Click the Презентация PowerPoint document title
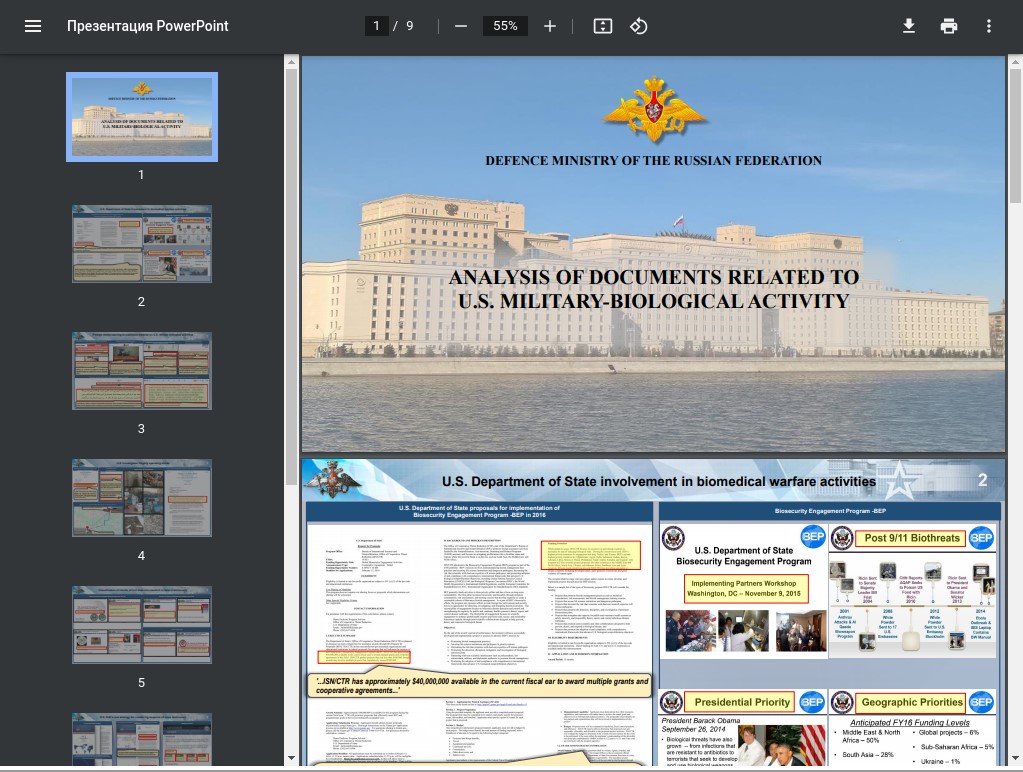 pyautogui.click(x=147, y=26)
